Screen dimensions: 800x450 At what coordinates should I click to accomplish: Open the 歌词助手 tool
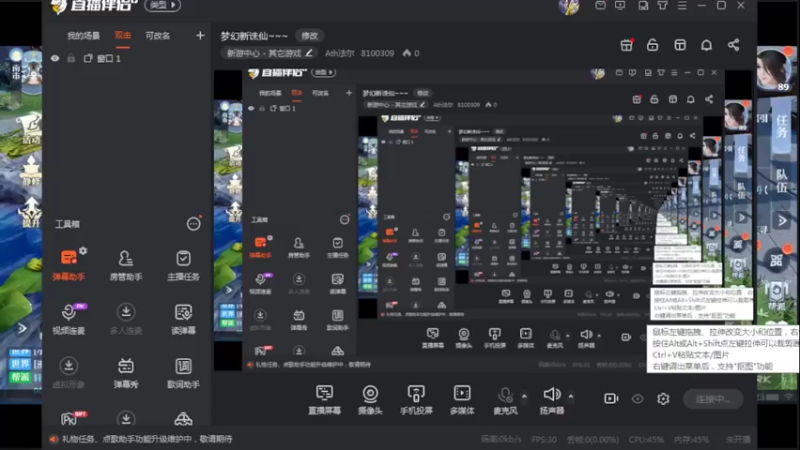tap(183, 373)
